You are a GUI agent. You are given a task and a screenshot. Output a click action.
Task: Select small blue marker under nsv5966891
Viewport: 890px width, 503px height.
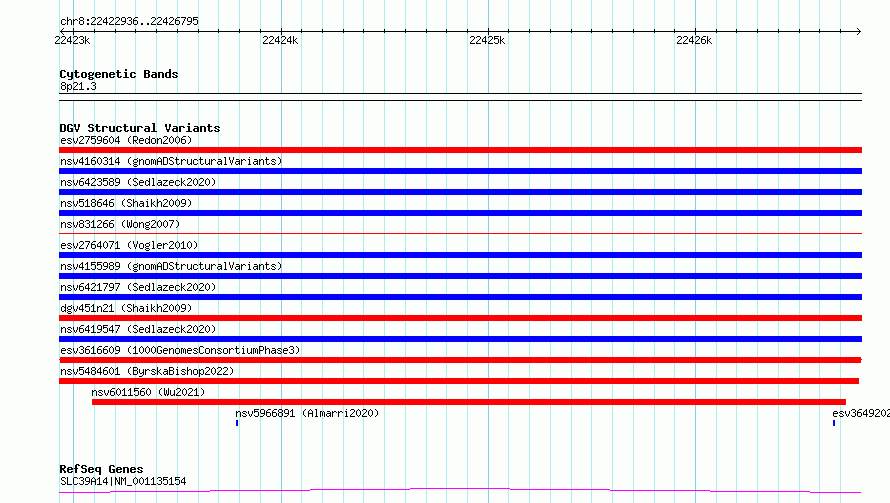tap(237, 423)
